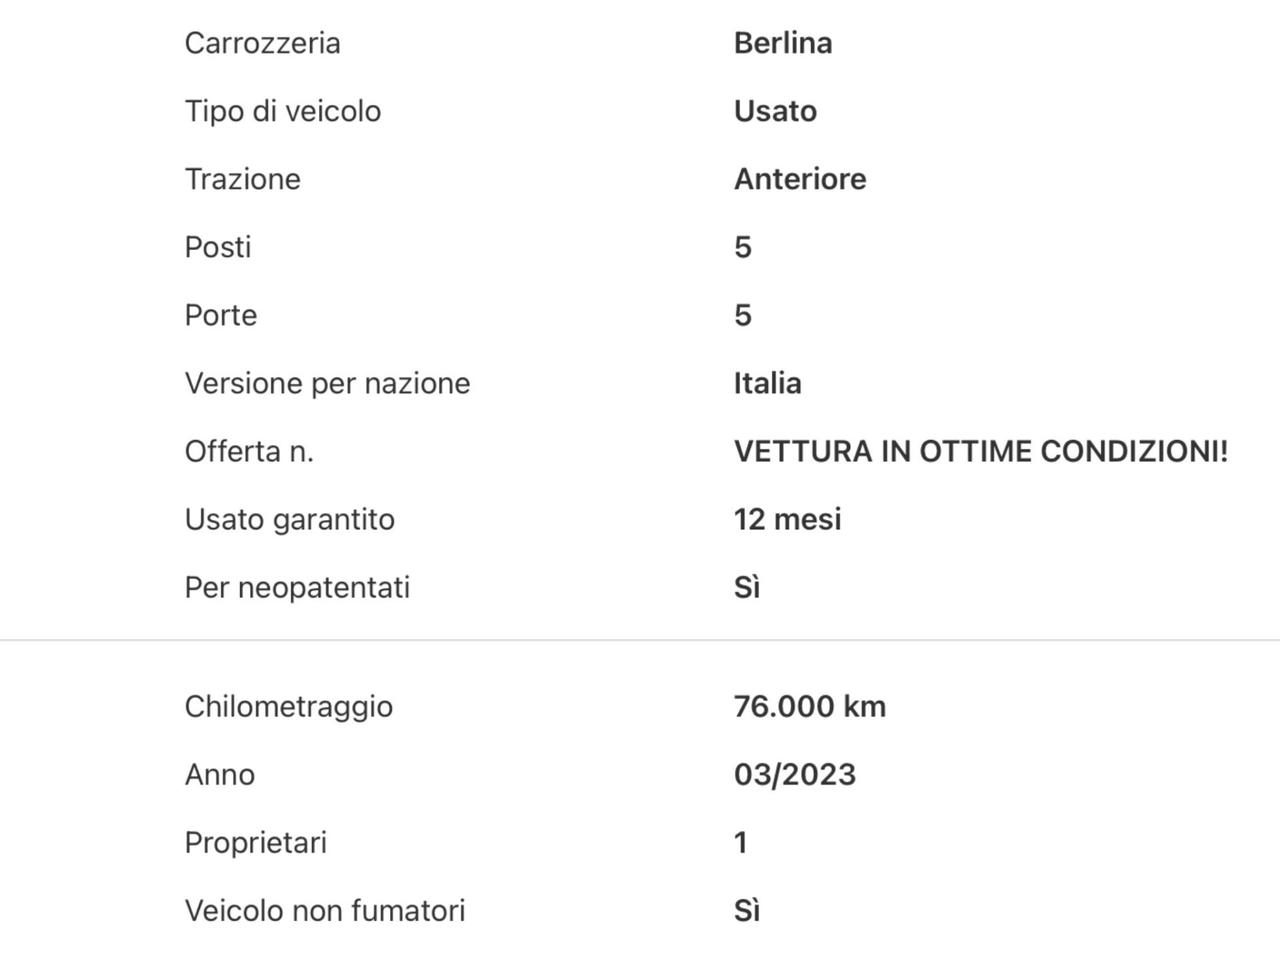
Task: Select the Usato vehicle type value
Action: (x=775, y=111)
